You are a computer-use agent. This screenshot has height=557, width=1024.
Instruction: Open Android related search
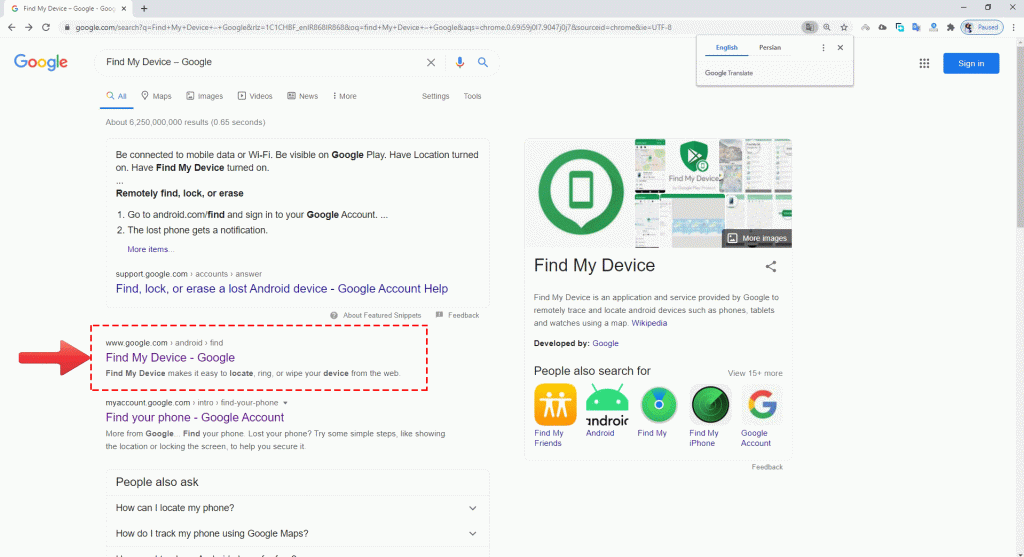pyautogui.click(x=607, y=411)
